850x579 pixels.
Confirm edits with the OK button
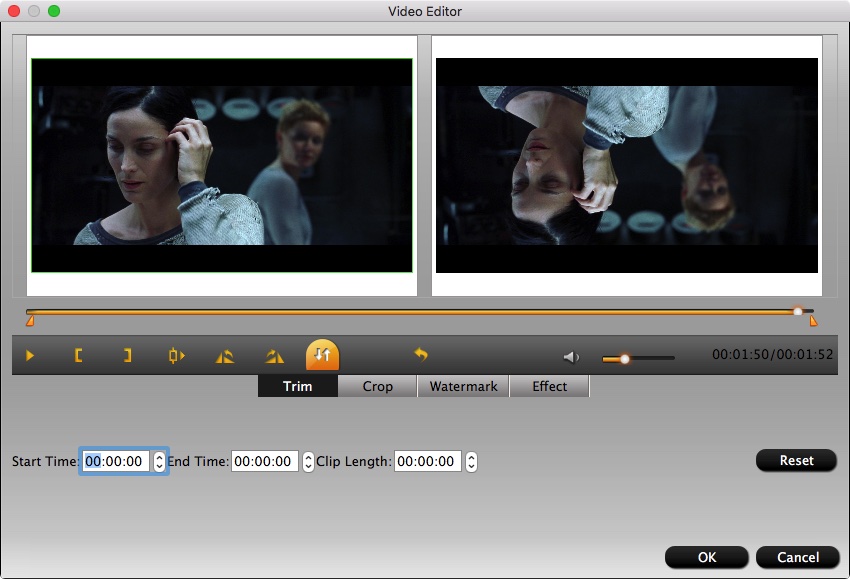706,557
